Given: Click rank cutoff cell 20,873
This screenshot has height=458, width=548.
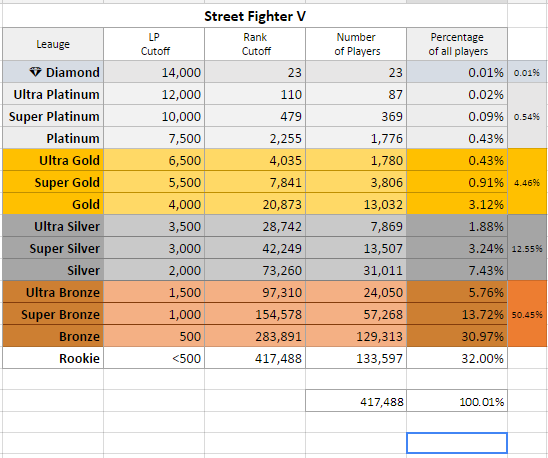Looking at the screenshot, I should point(255,204).
